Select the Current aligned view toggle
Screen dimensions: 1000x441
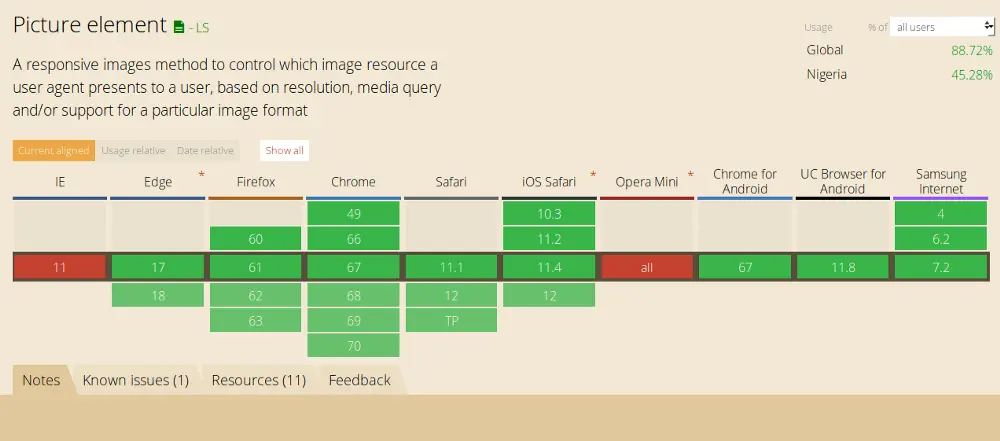click(x=54, y=151)
